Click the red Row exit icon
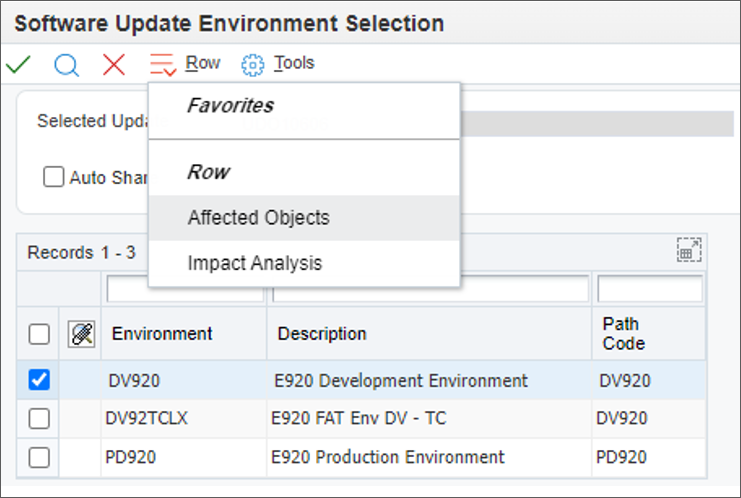The width and height of the screenshot is (741, 498). (x=162, y=65)
